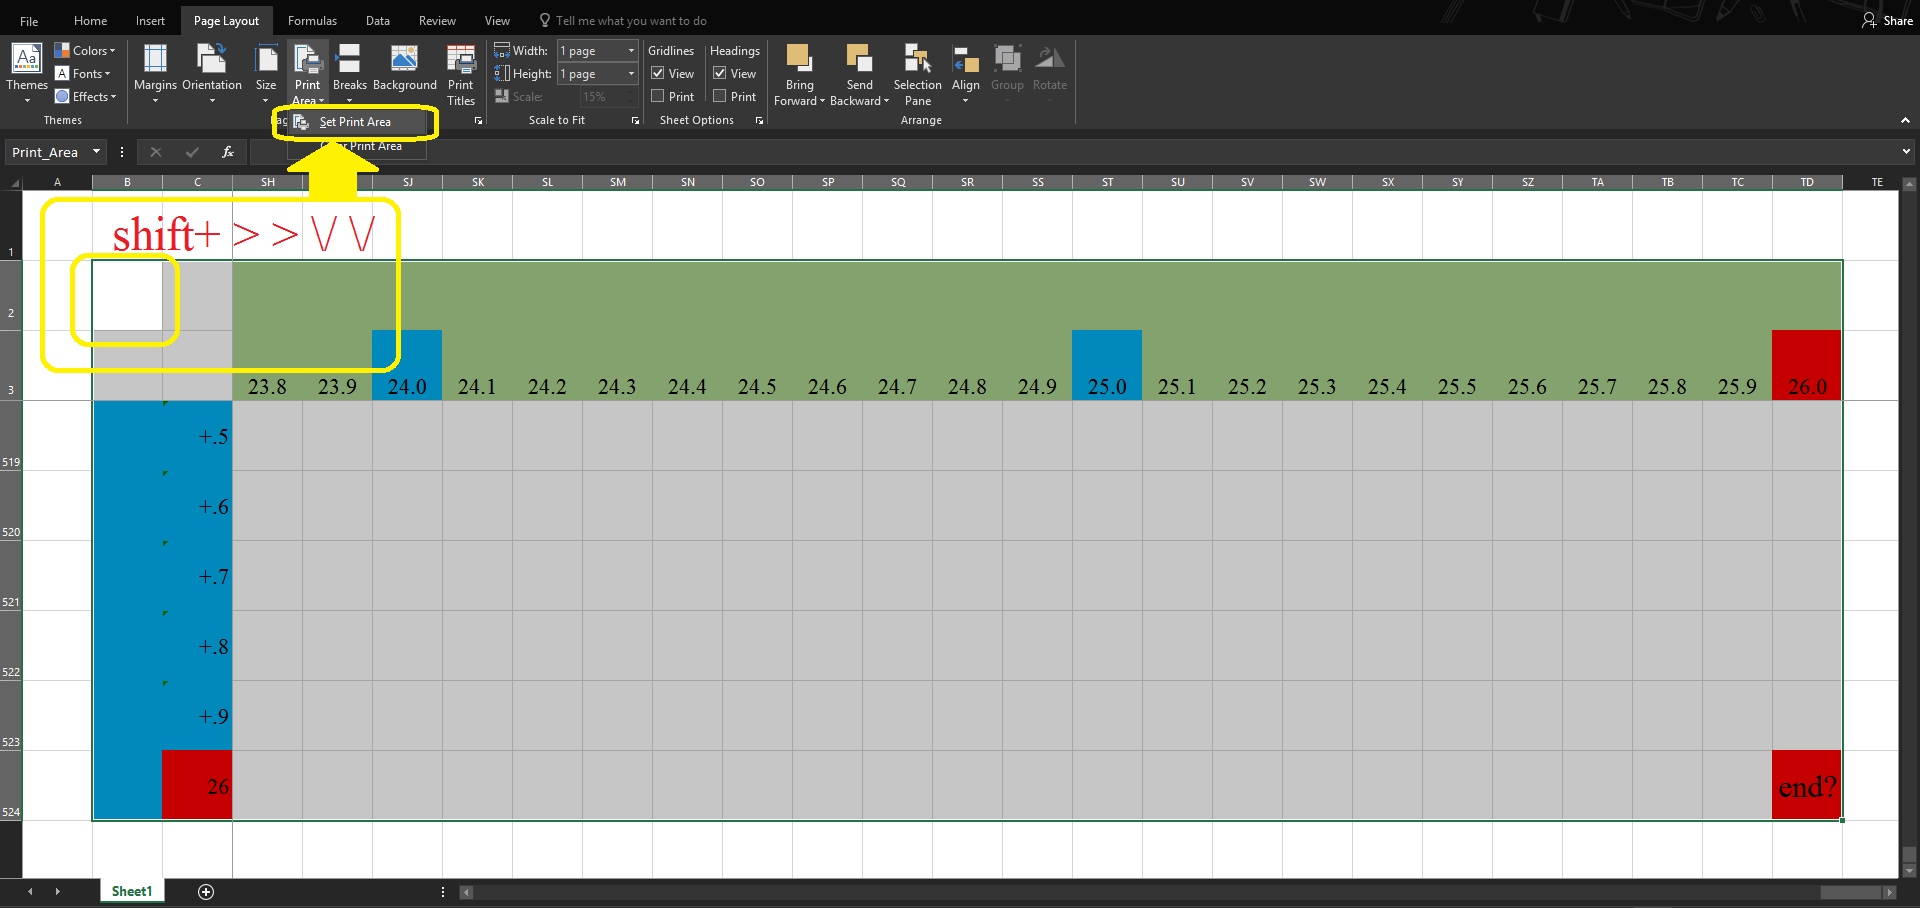The width and height of the screenshot is (1920, 908).
Task: Select column header TD
Action: (1807, 182)
